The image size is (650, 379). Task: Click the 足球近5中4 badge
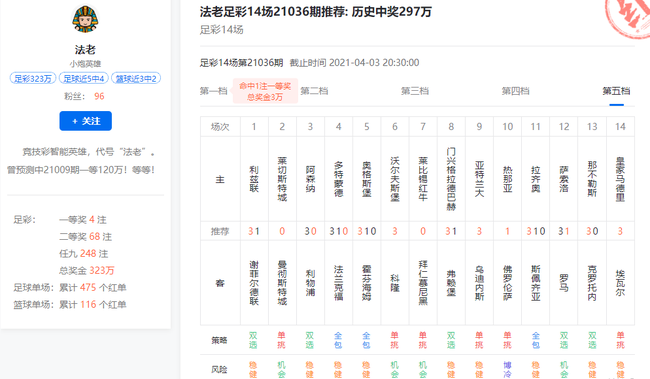coord(84,78)
